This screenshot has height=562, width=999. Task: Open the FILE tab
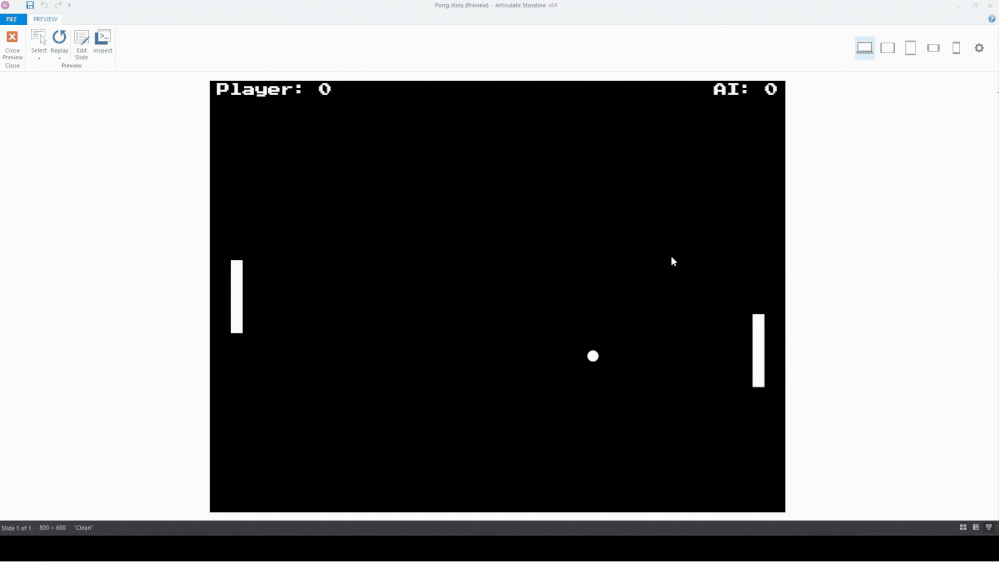[11, 19]
